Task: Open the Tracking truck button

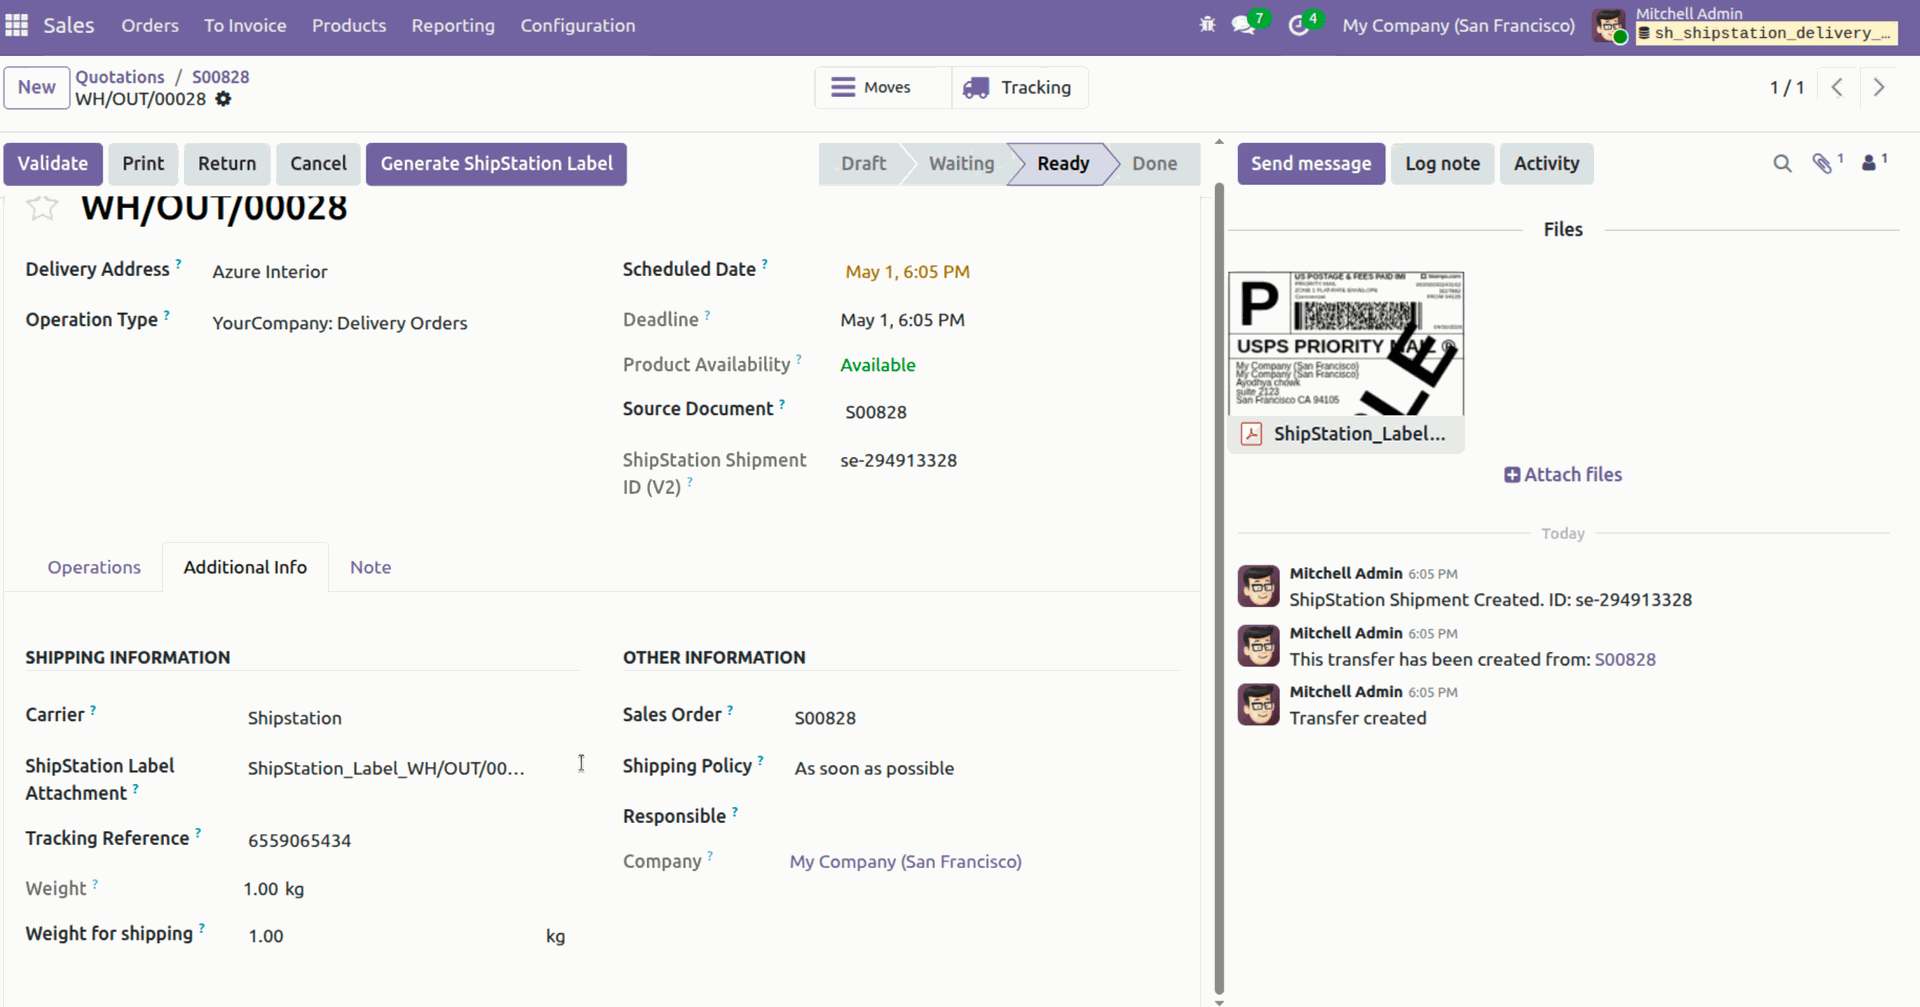Action: pyautogui.click(x=1019, y=87)
